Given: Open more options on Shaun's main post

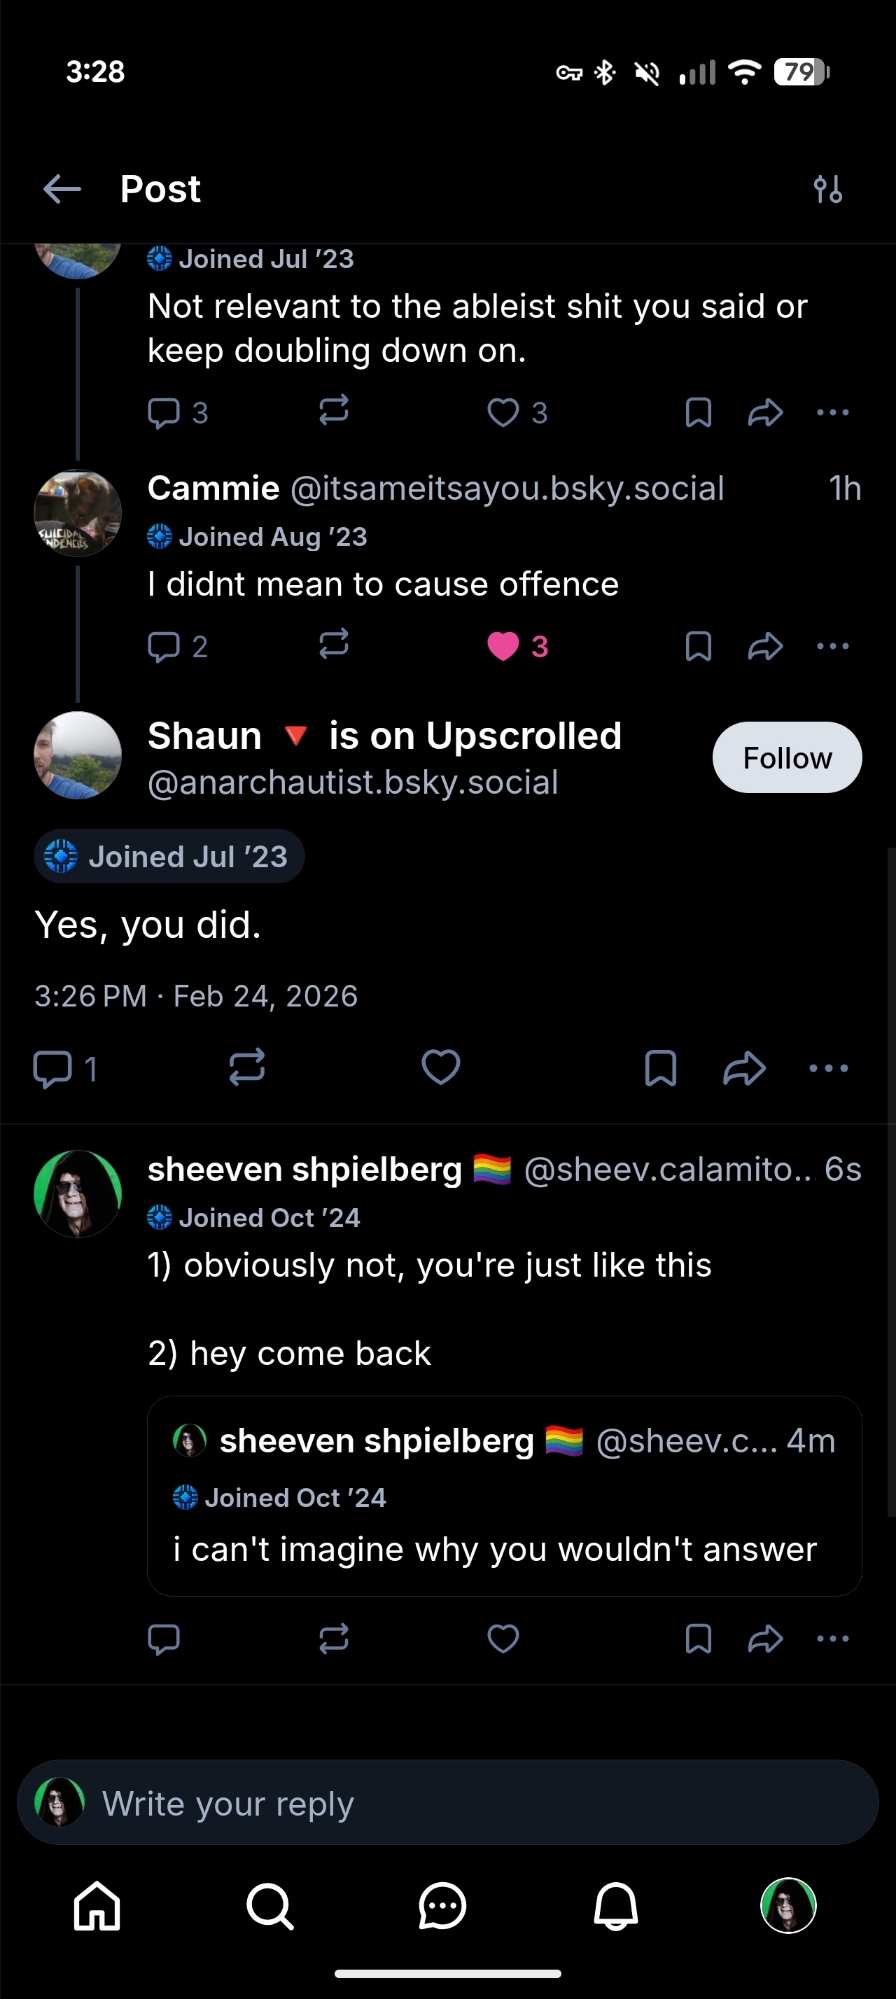Looking at the screenshot, I should (x=829, y=1068).
